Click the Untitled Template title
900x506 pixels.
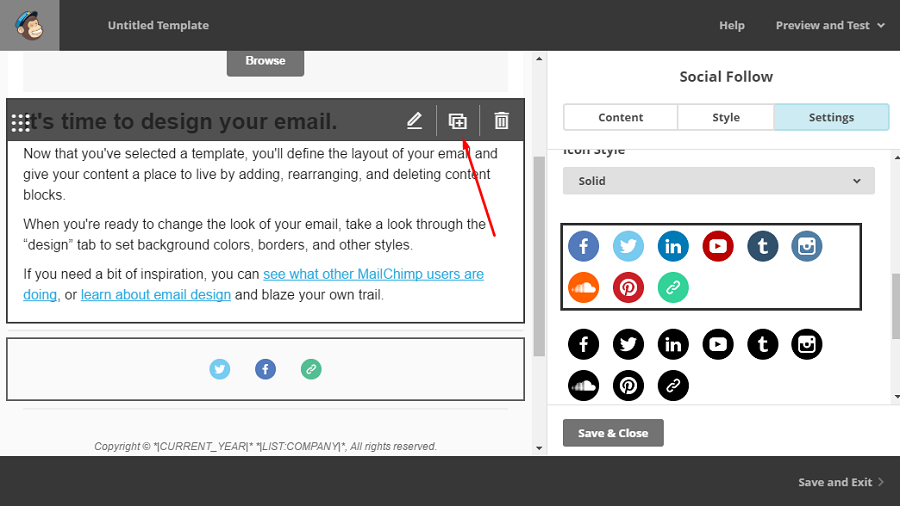pyautogui.click(x=158, y=25)
